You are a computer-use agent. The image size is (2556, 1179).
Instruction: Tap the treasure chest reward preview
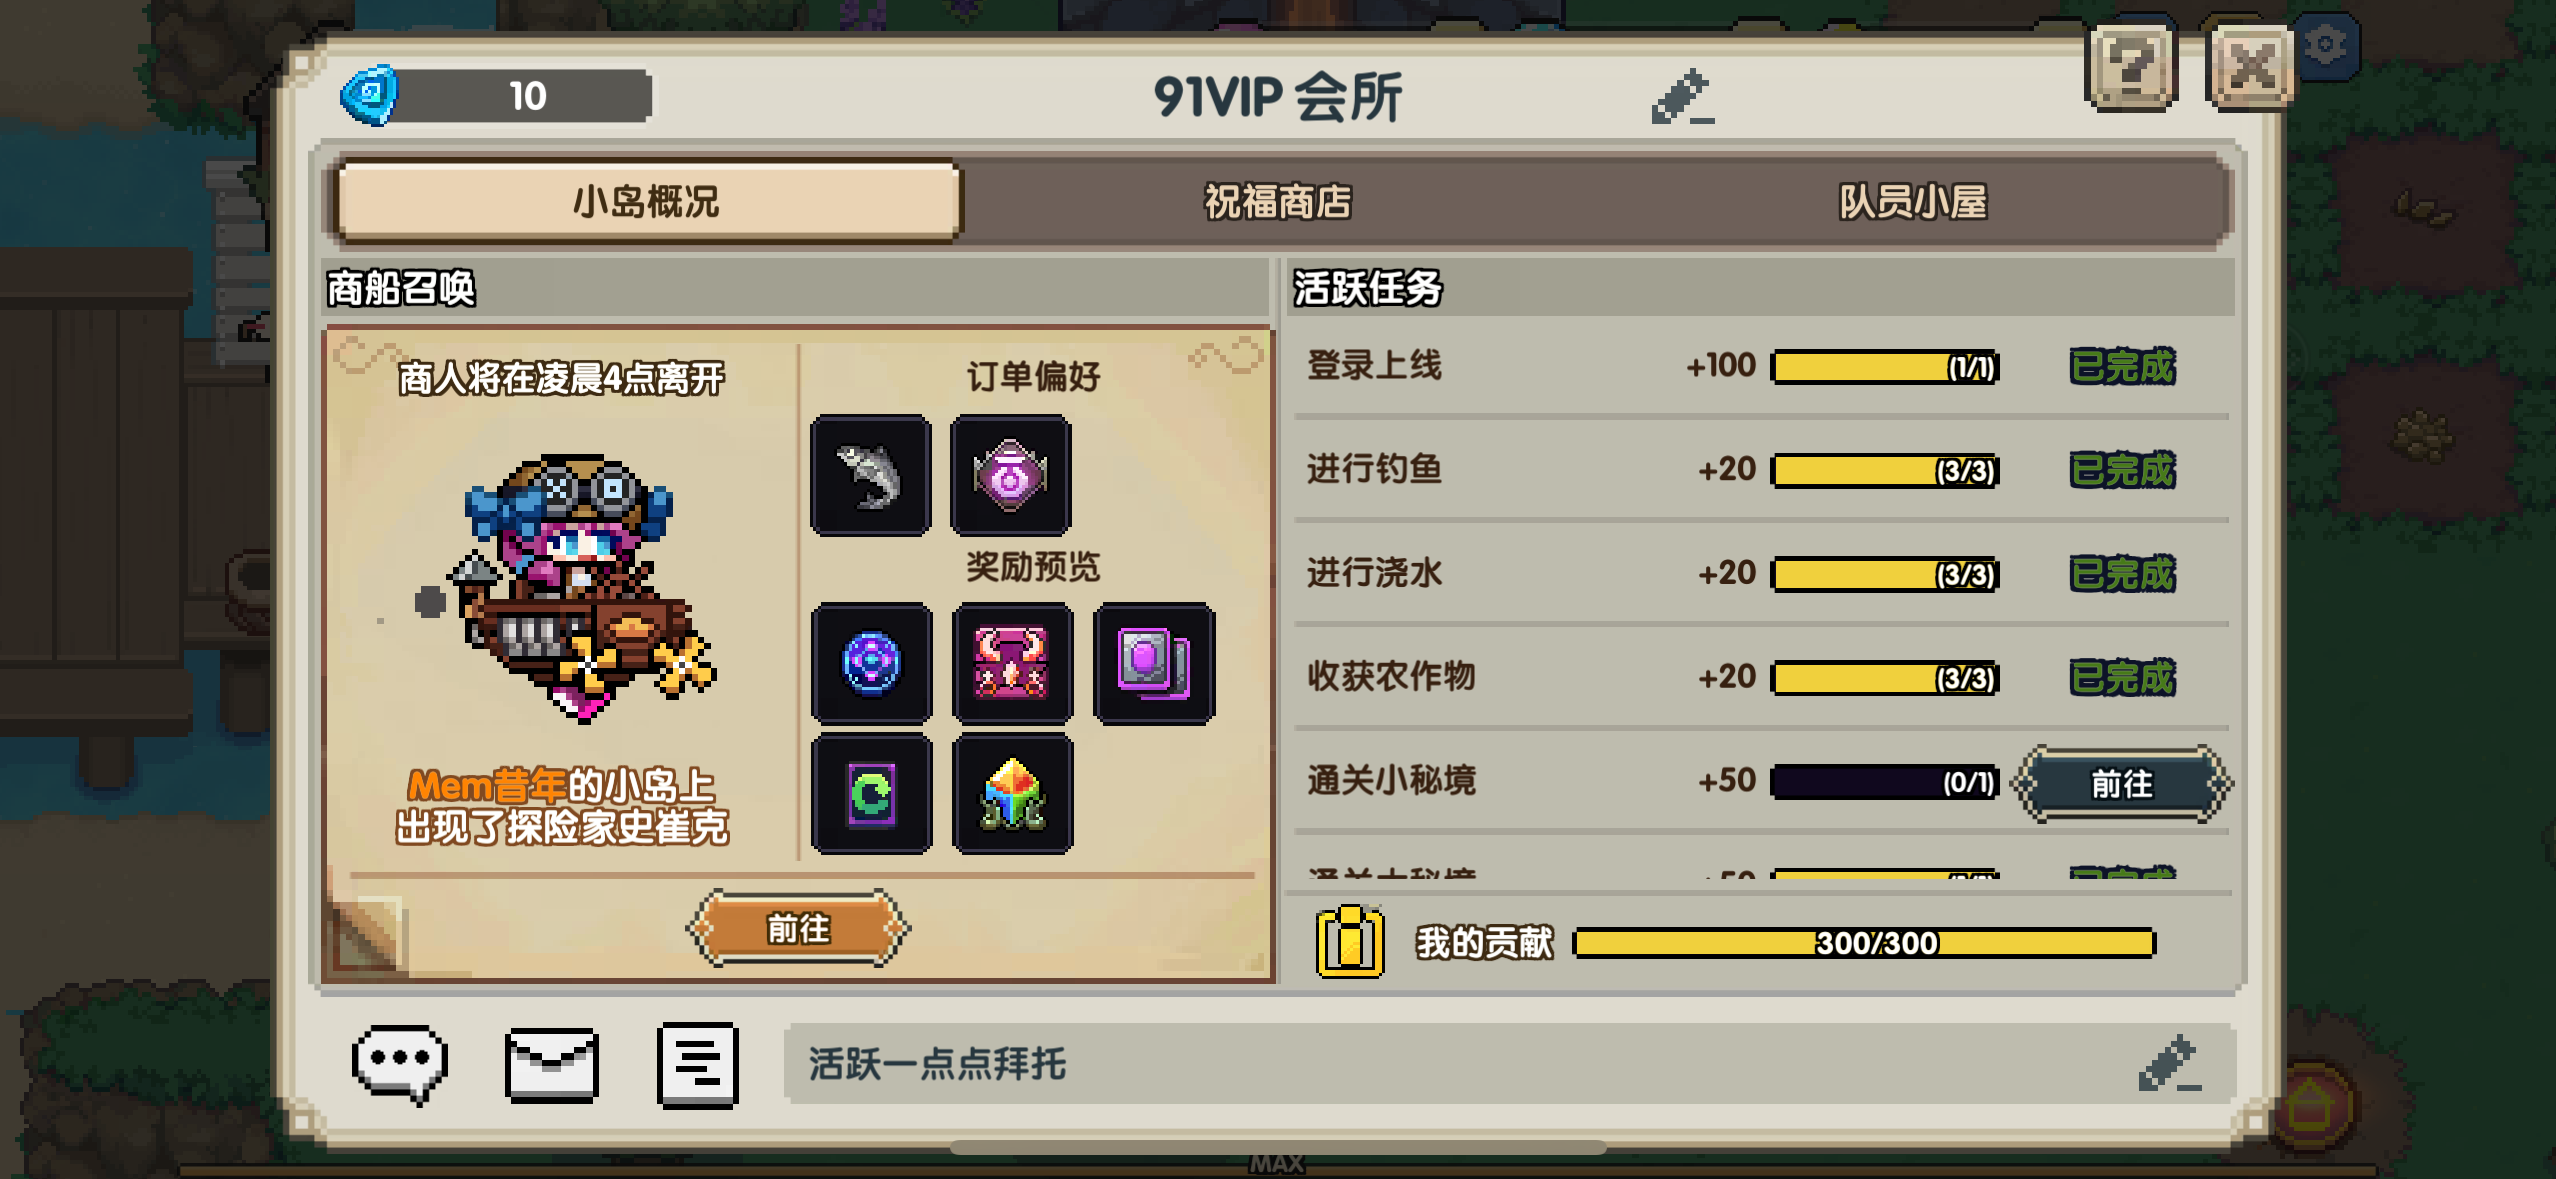coord(1012,663)
